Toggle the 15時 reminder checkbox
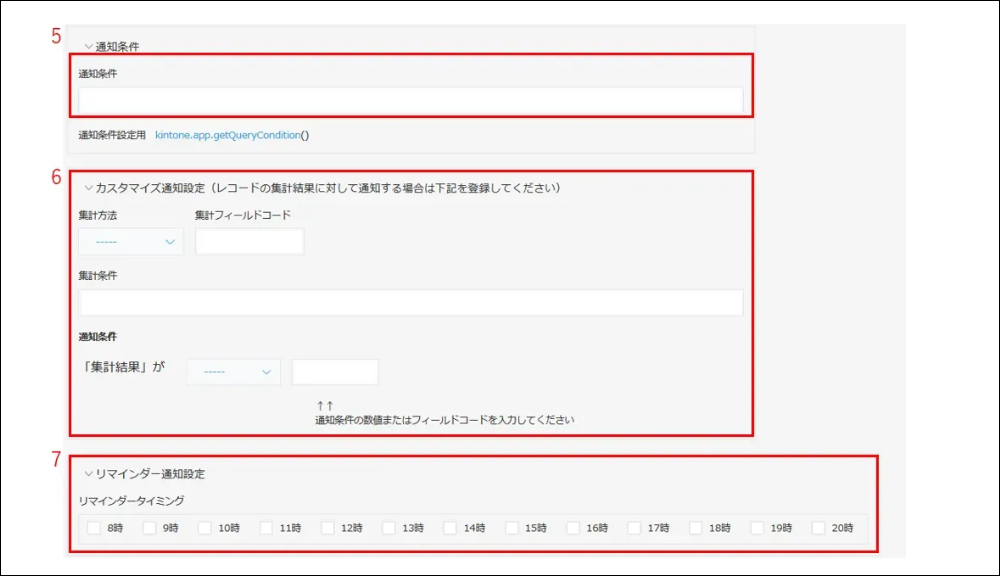Image resolution: width=1000 pixels, height=576 pixels. tap(512, 528)
